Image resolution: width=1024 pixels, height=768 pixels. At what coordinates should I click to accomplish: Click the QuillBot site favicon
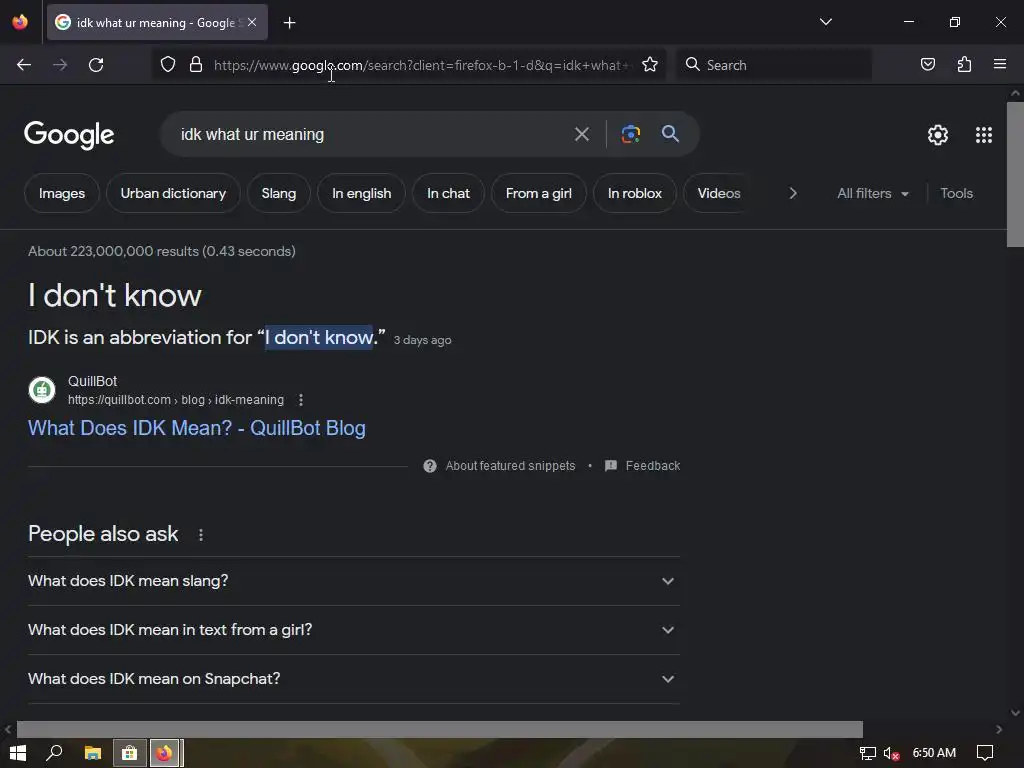(42, 391)
